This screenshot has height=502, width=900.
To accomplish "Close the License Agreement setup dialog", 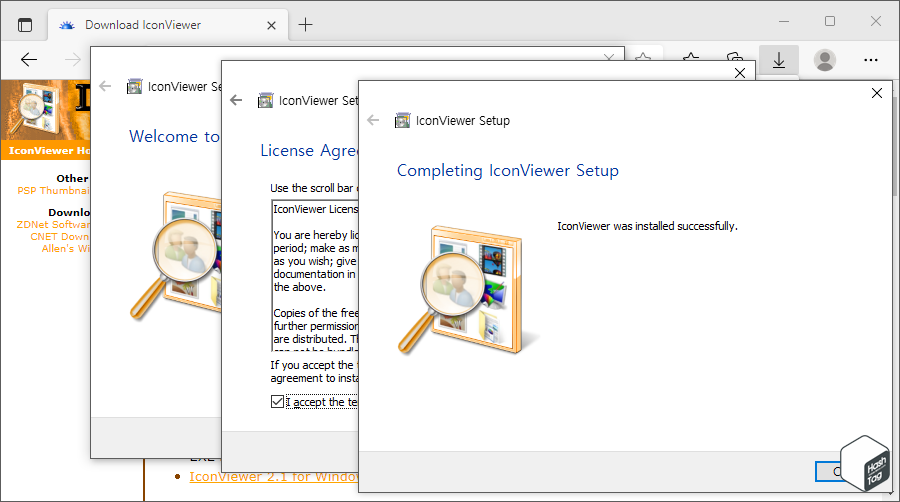I will (x=740, y=73).
